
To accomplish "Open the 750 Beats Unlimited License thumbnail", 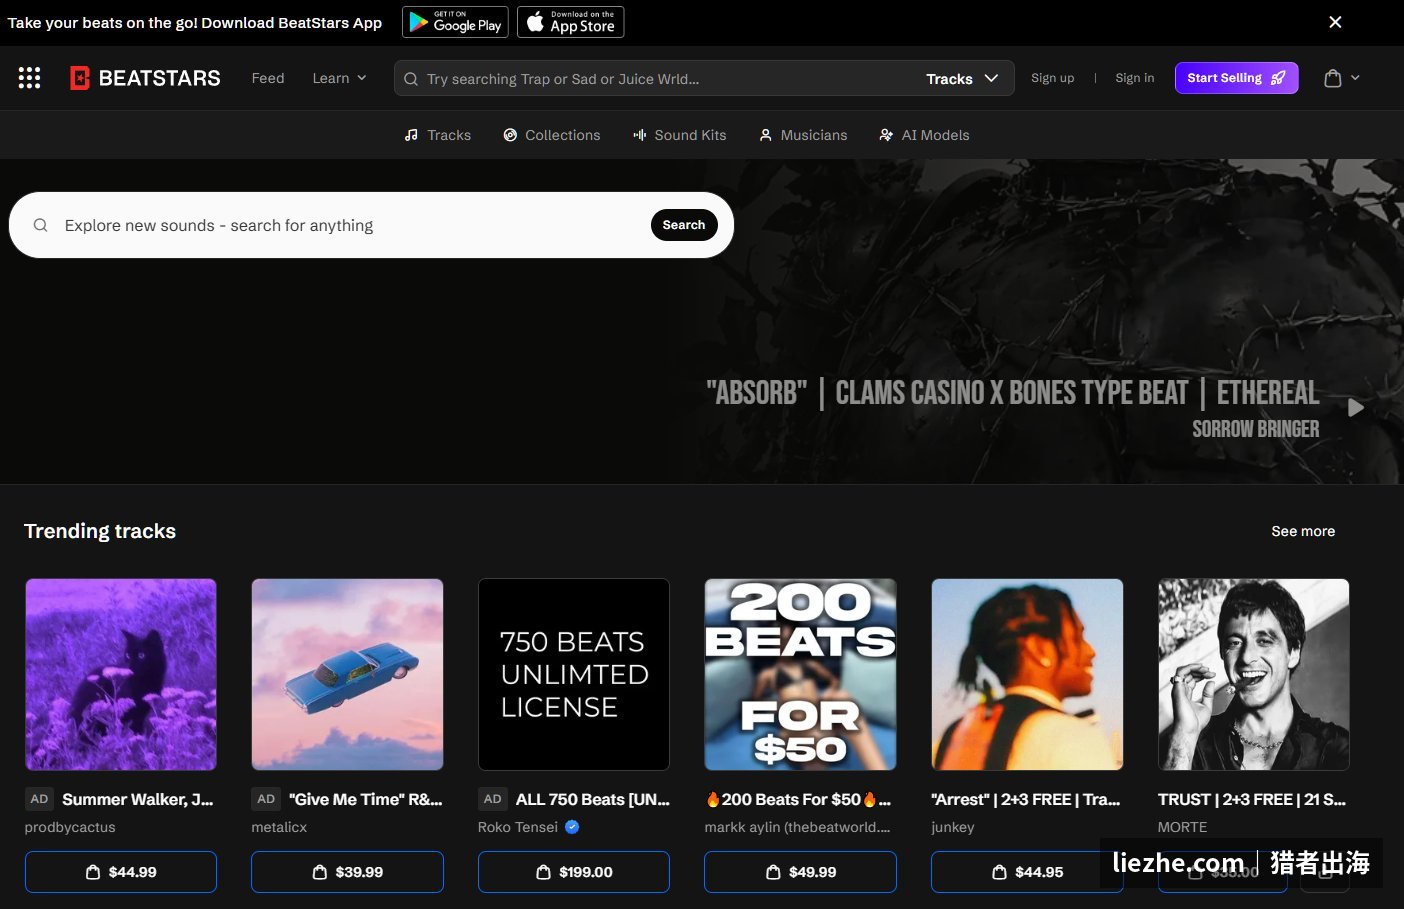I will (x=574, y=675).
